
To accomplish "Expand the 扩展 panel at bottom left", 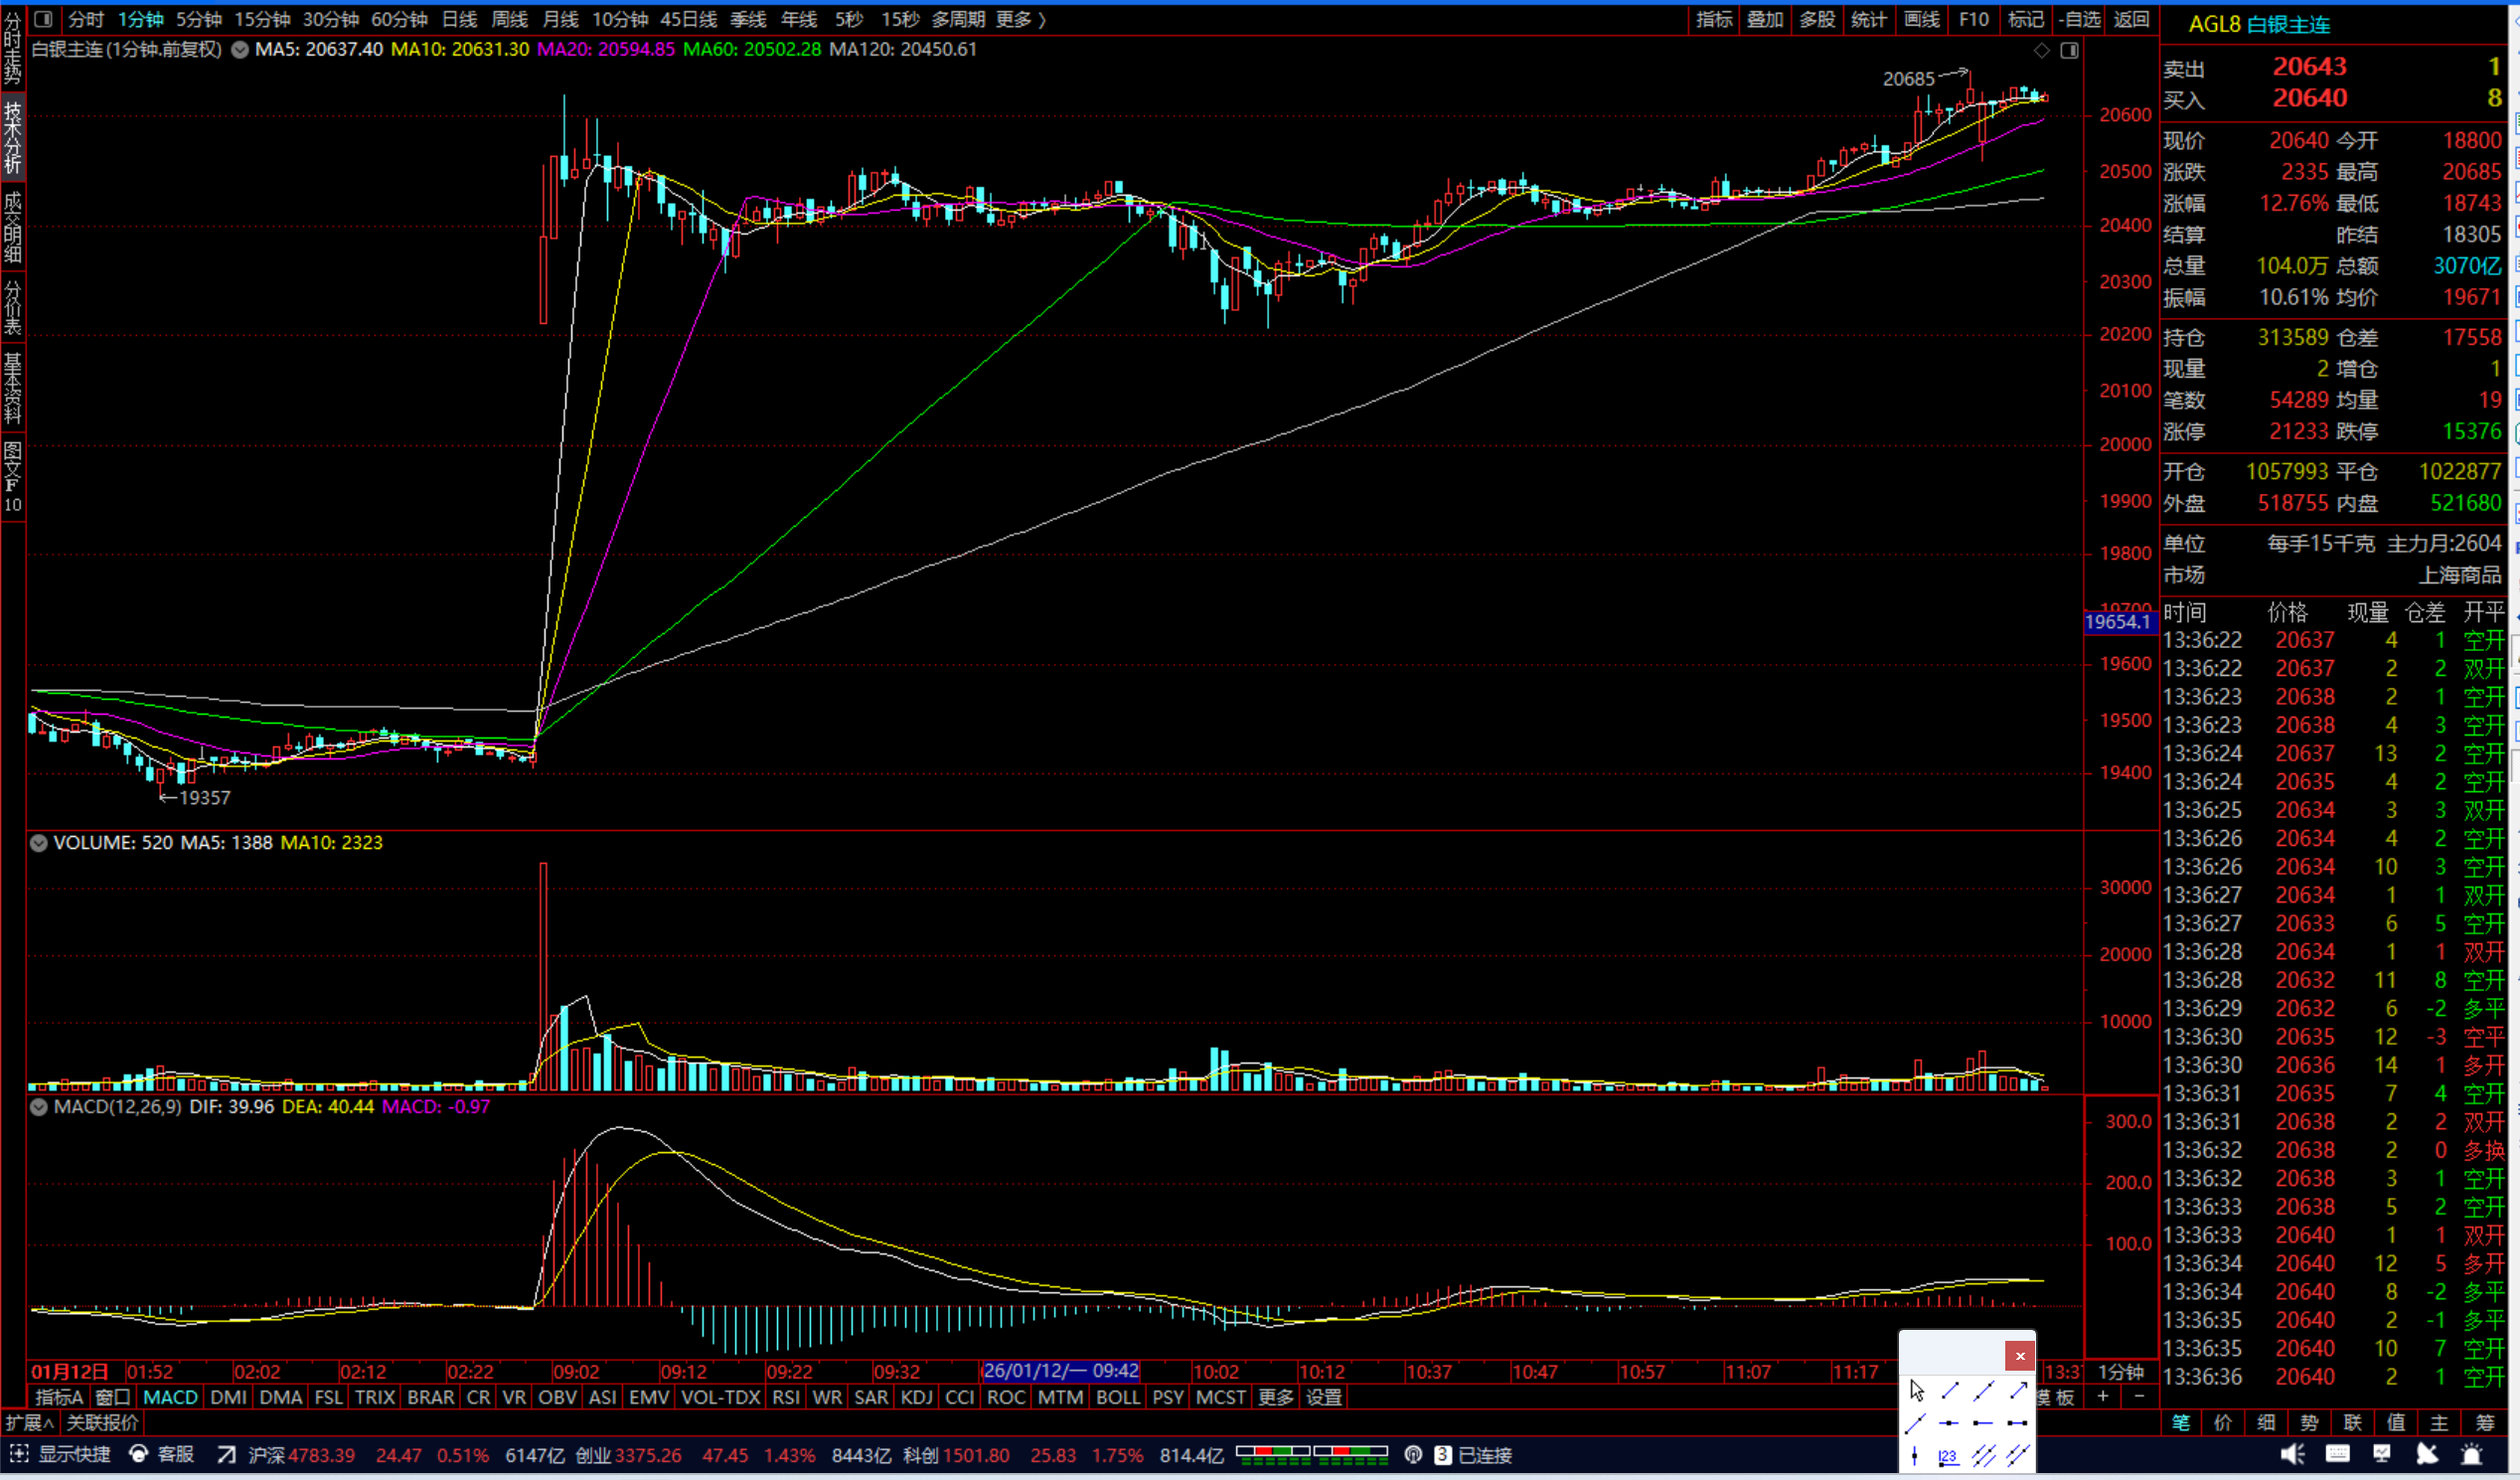I will click(x=28, y=1422).
